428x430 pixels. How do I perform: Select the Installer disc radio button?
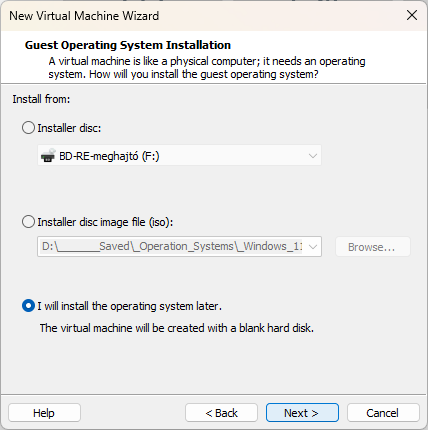(x=28, y=128)
